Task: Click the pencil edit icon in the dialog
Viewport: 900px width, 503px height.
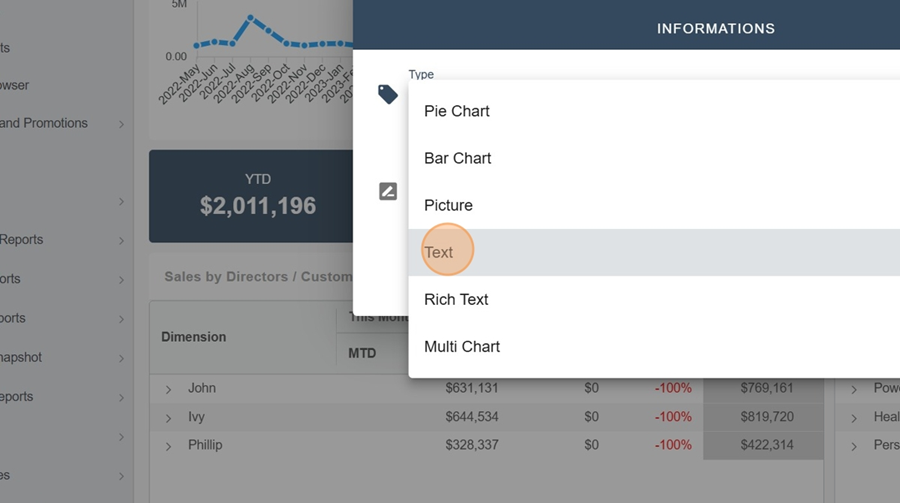Action: (388, 191)
